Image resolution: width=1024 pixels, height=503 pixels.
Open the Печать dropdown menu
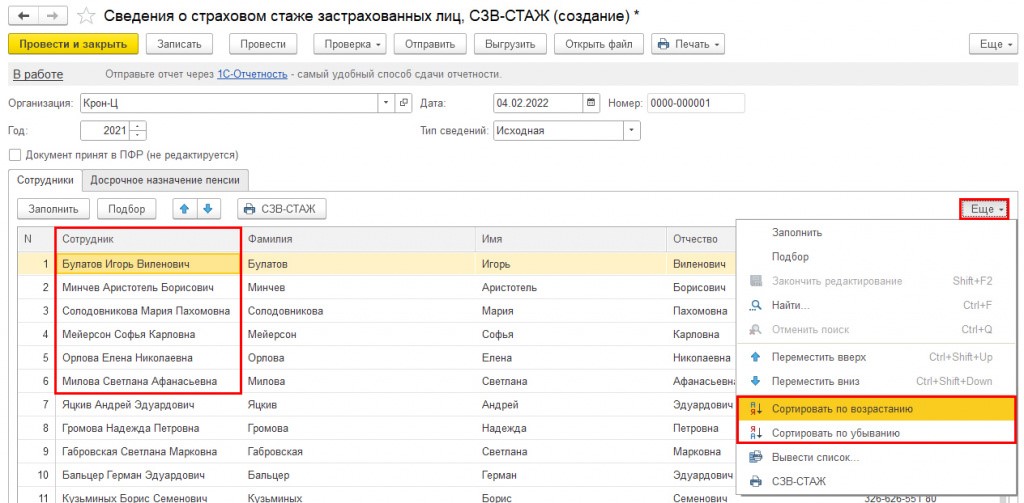(687, 44)
